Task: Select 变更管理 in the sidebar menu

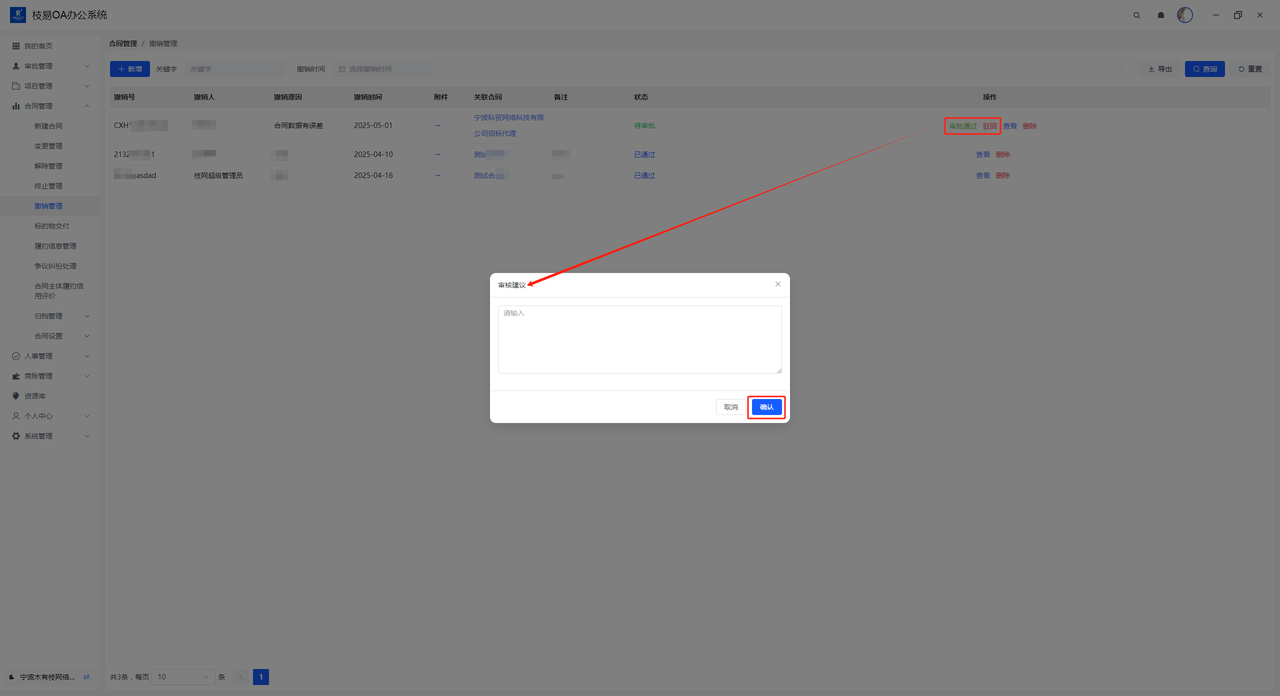Action: [x=48, y=146]
